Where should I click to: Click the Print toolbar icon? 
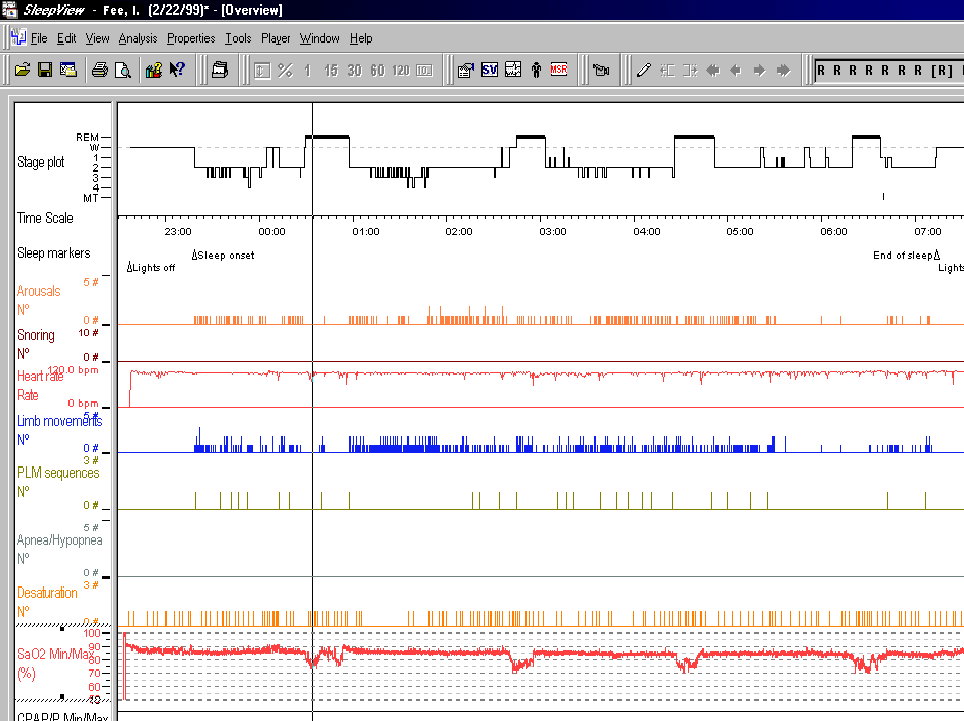pyautogui.click(x=99, y=70)
